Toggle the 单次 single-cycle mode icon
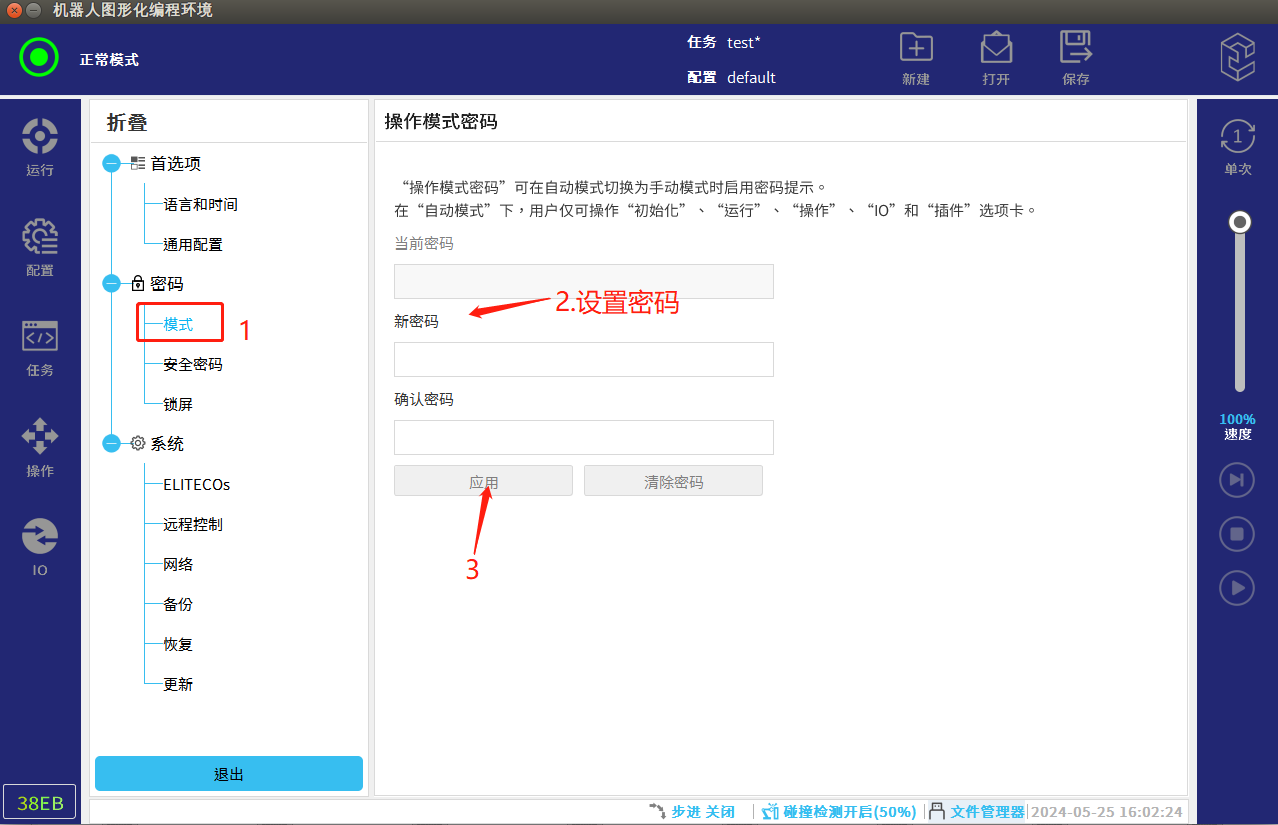Screen dimensions: 1278x825 click(1237, 137)
